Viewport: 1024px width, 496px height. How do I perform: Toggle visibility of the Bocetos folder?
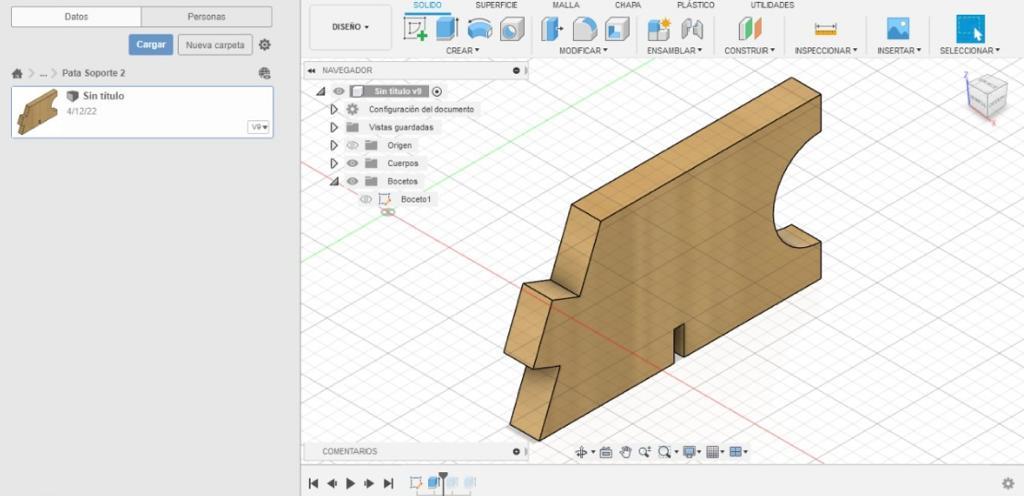coord(353,181)
